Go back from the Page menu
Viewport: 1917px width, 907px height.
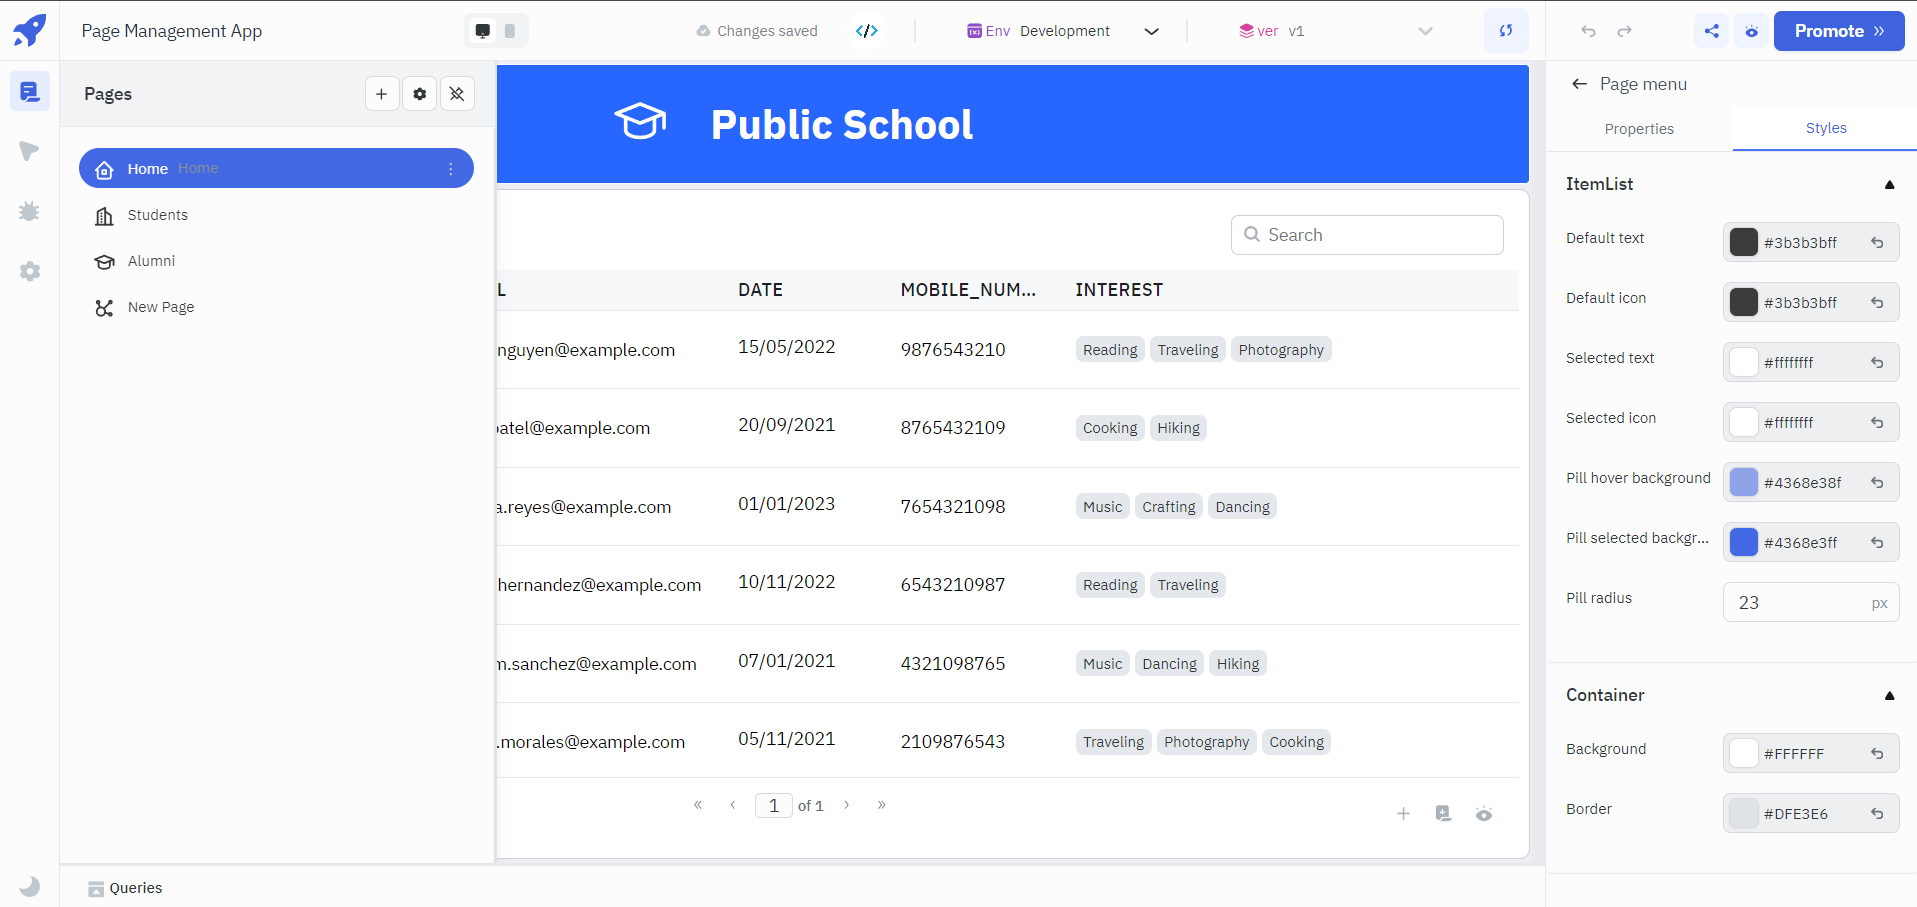click(x=1579, y=84)
